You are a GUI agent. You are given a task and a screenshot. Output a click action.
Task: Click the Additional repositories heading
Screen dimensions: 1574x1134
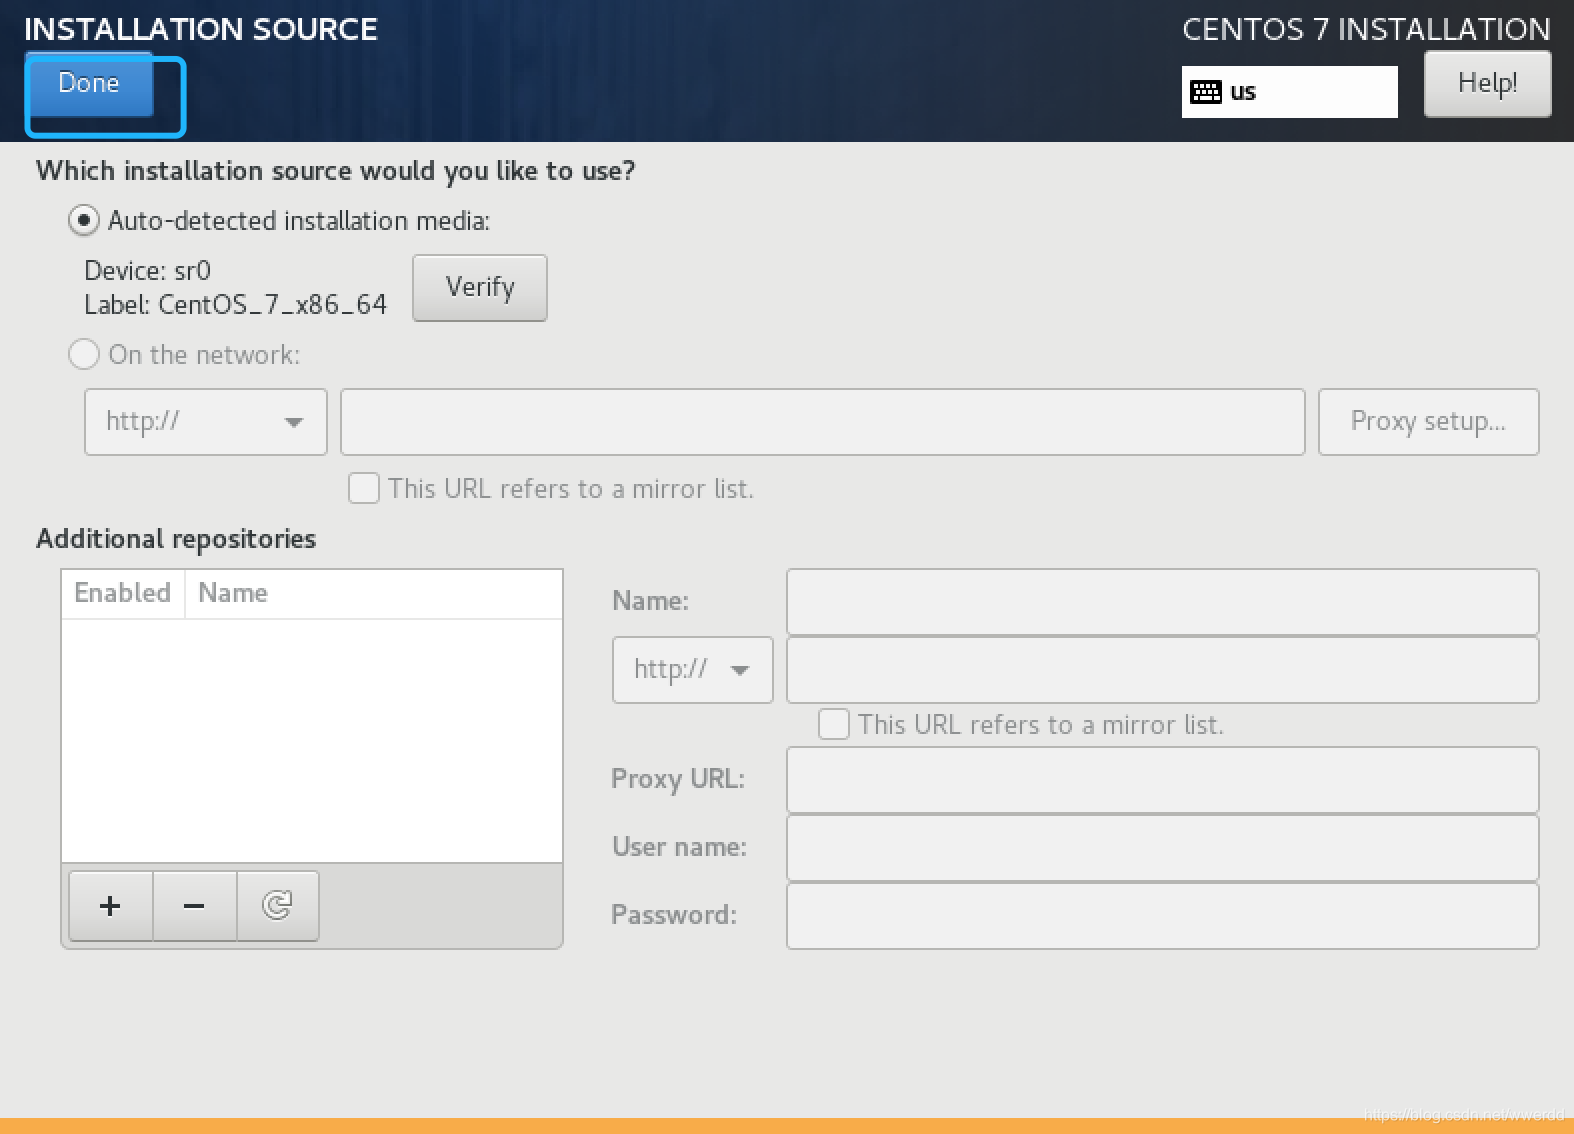(x=176, y=539)
